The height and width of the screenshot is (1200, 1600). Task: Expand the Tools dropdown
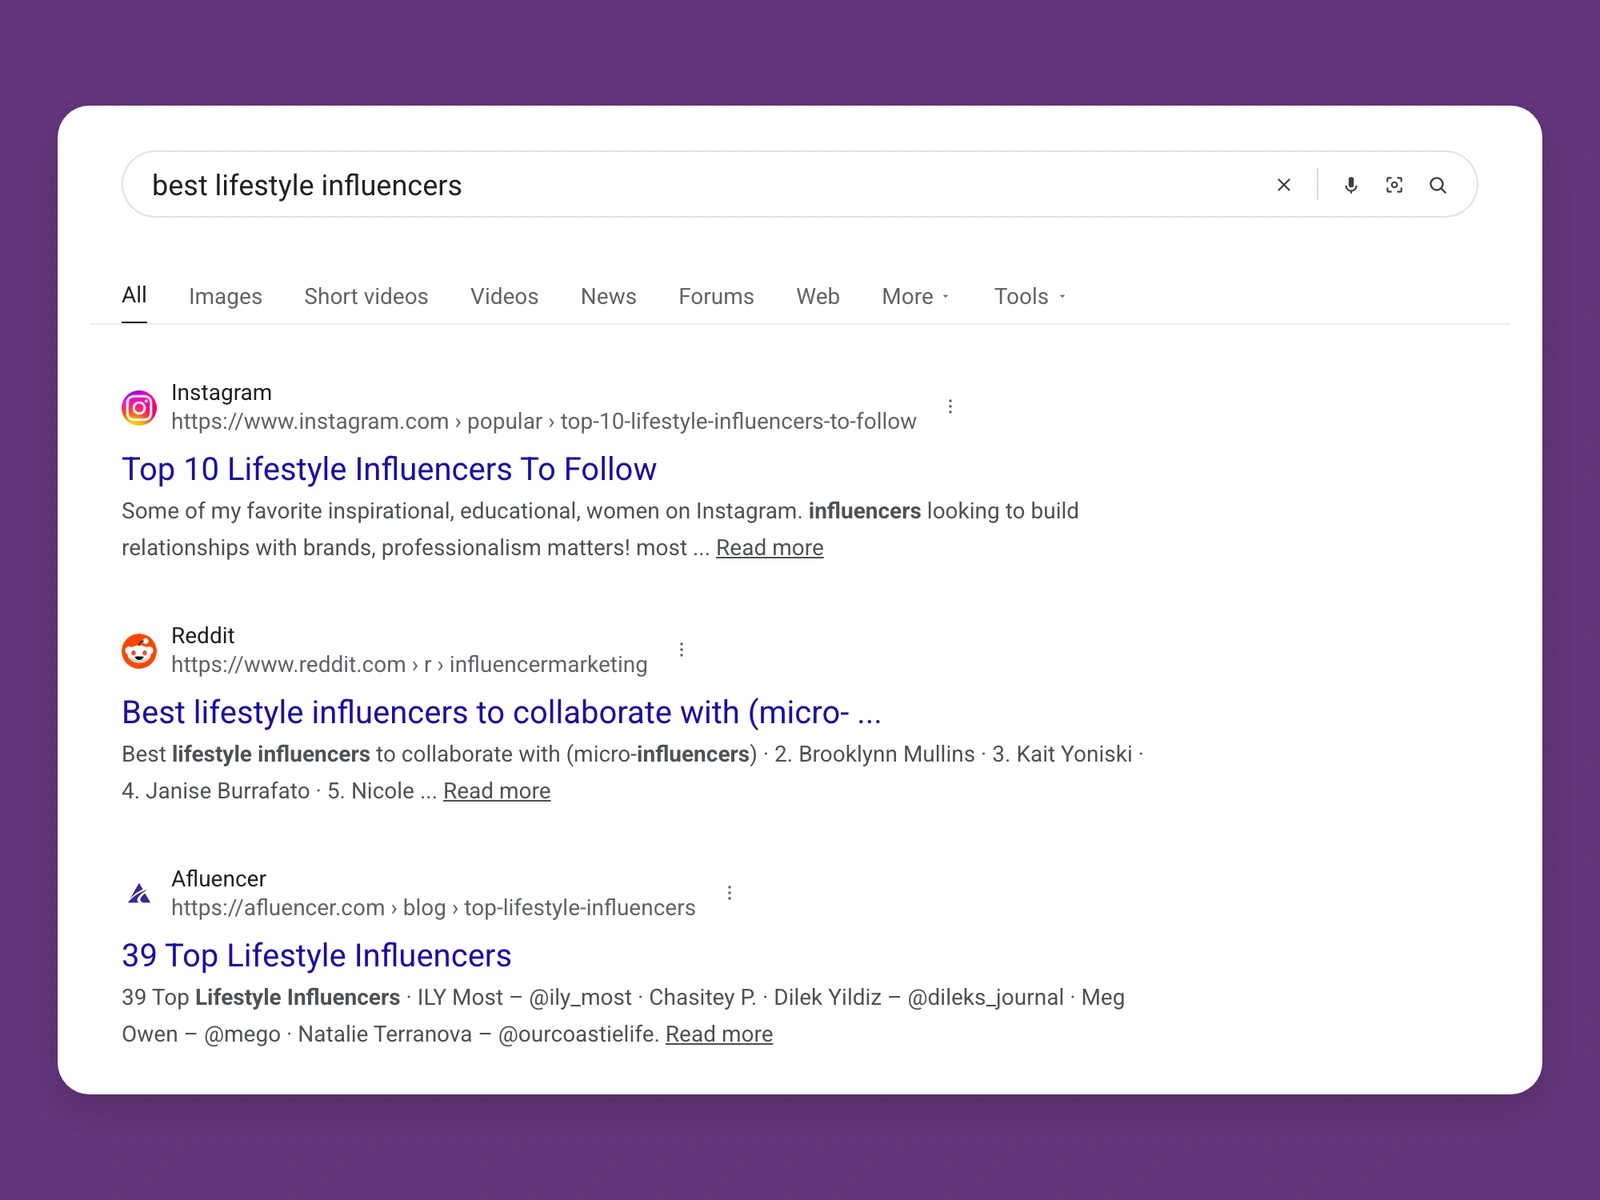pyautogui.click(x=1030, y=297)
